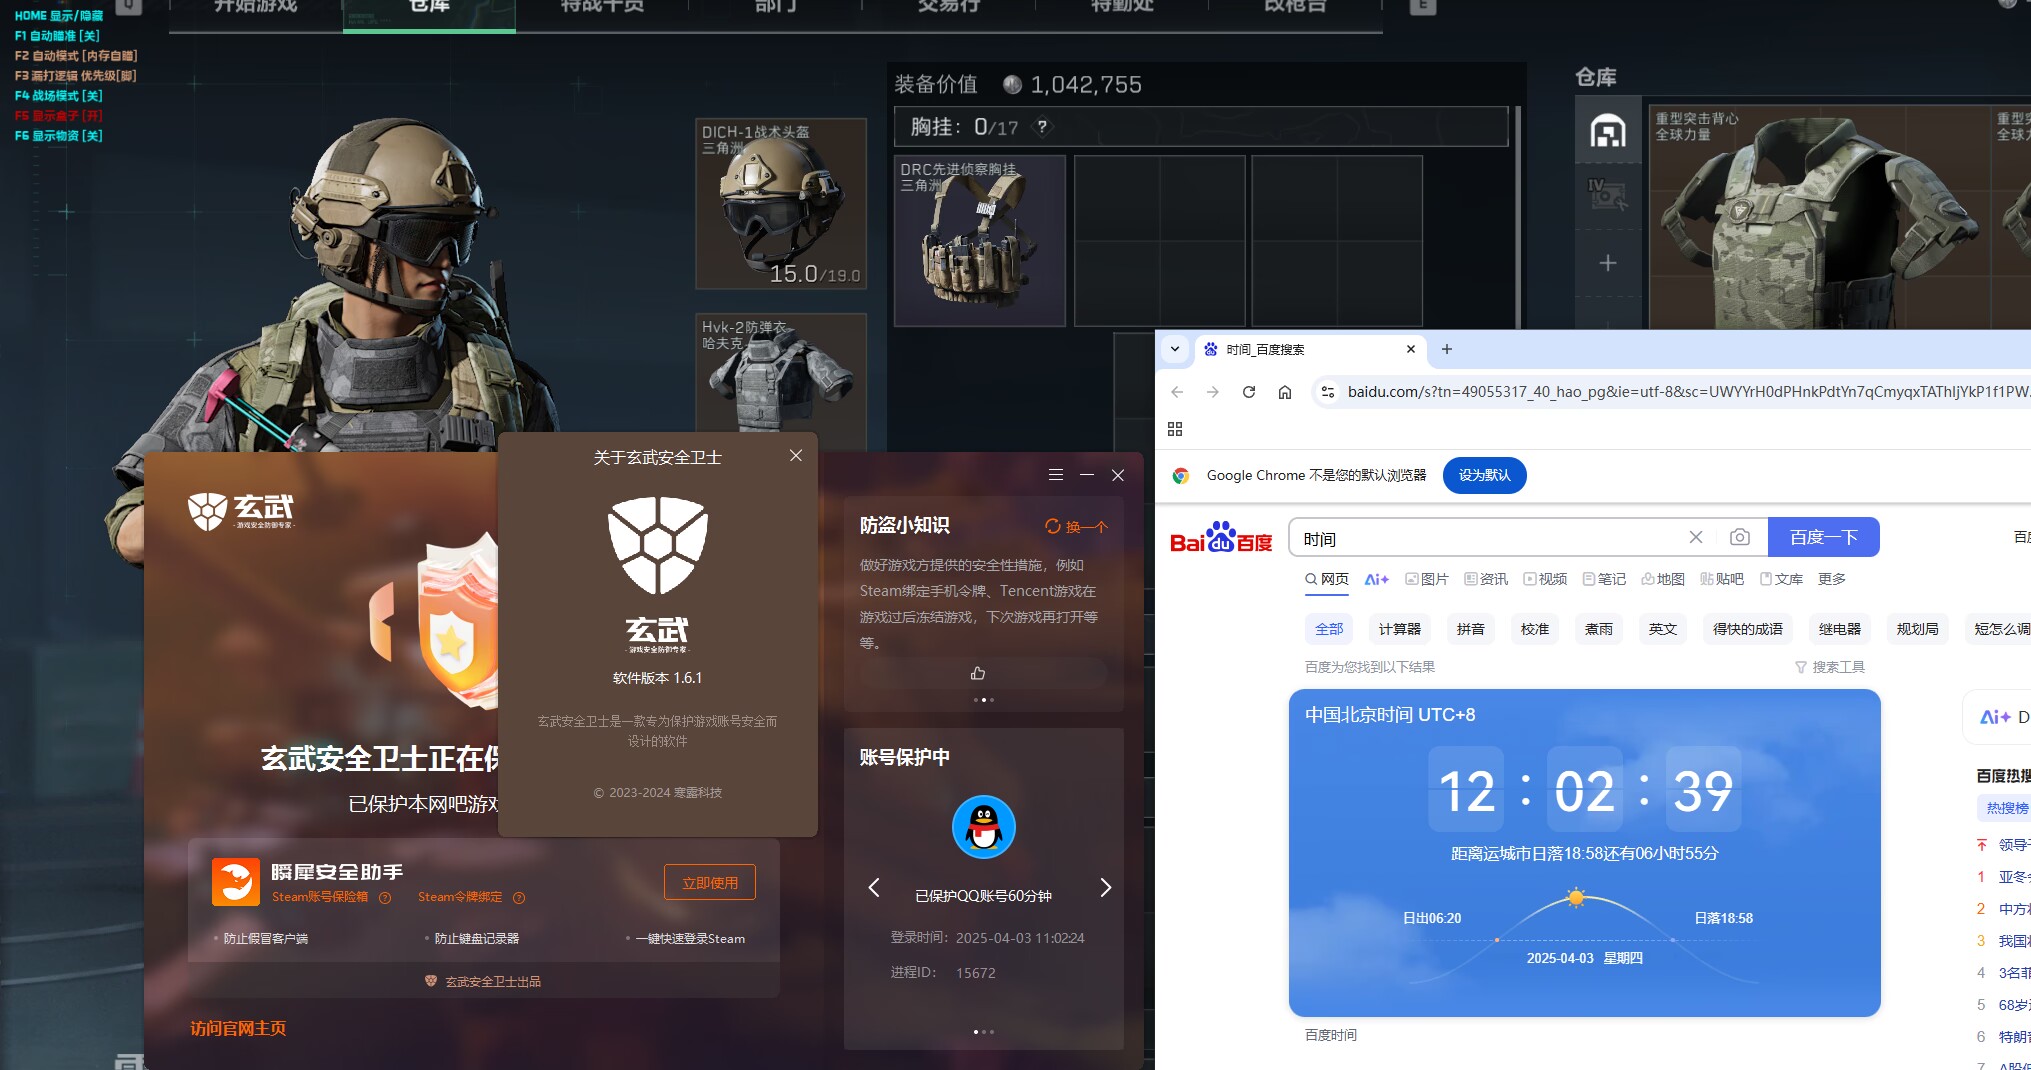
Task: Expand the Chrome tab search dropdown
Action: (x=1175, y=349)
